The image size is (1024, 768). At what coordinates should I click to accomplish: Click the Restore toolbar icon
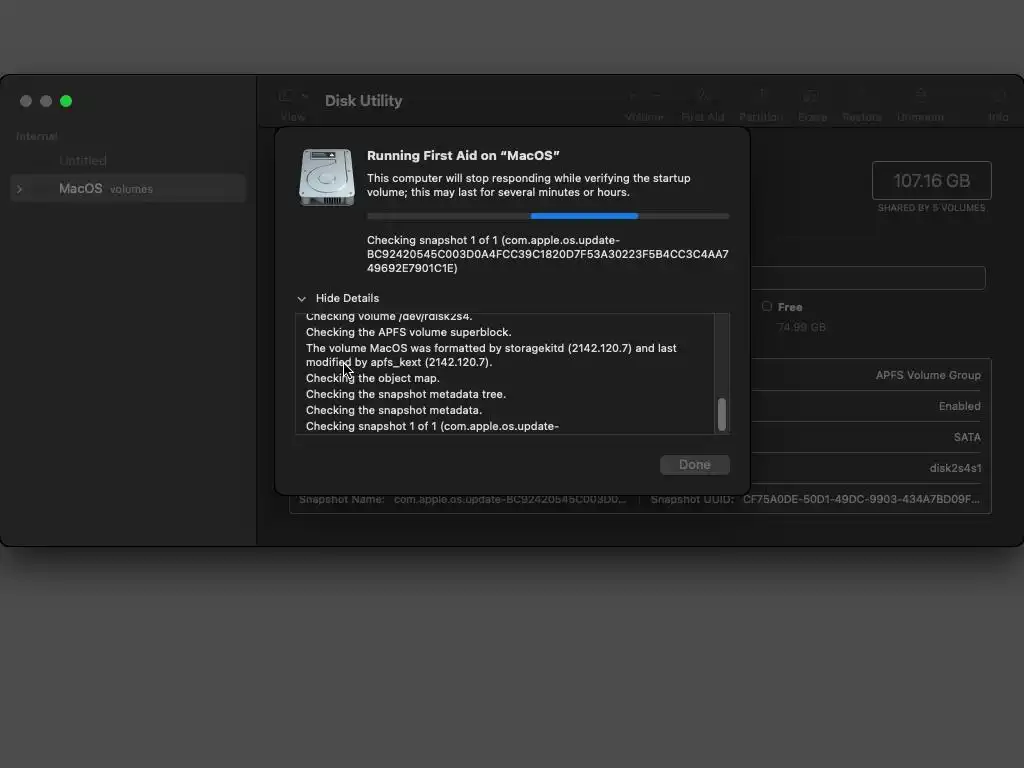point(861,97)
